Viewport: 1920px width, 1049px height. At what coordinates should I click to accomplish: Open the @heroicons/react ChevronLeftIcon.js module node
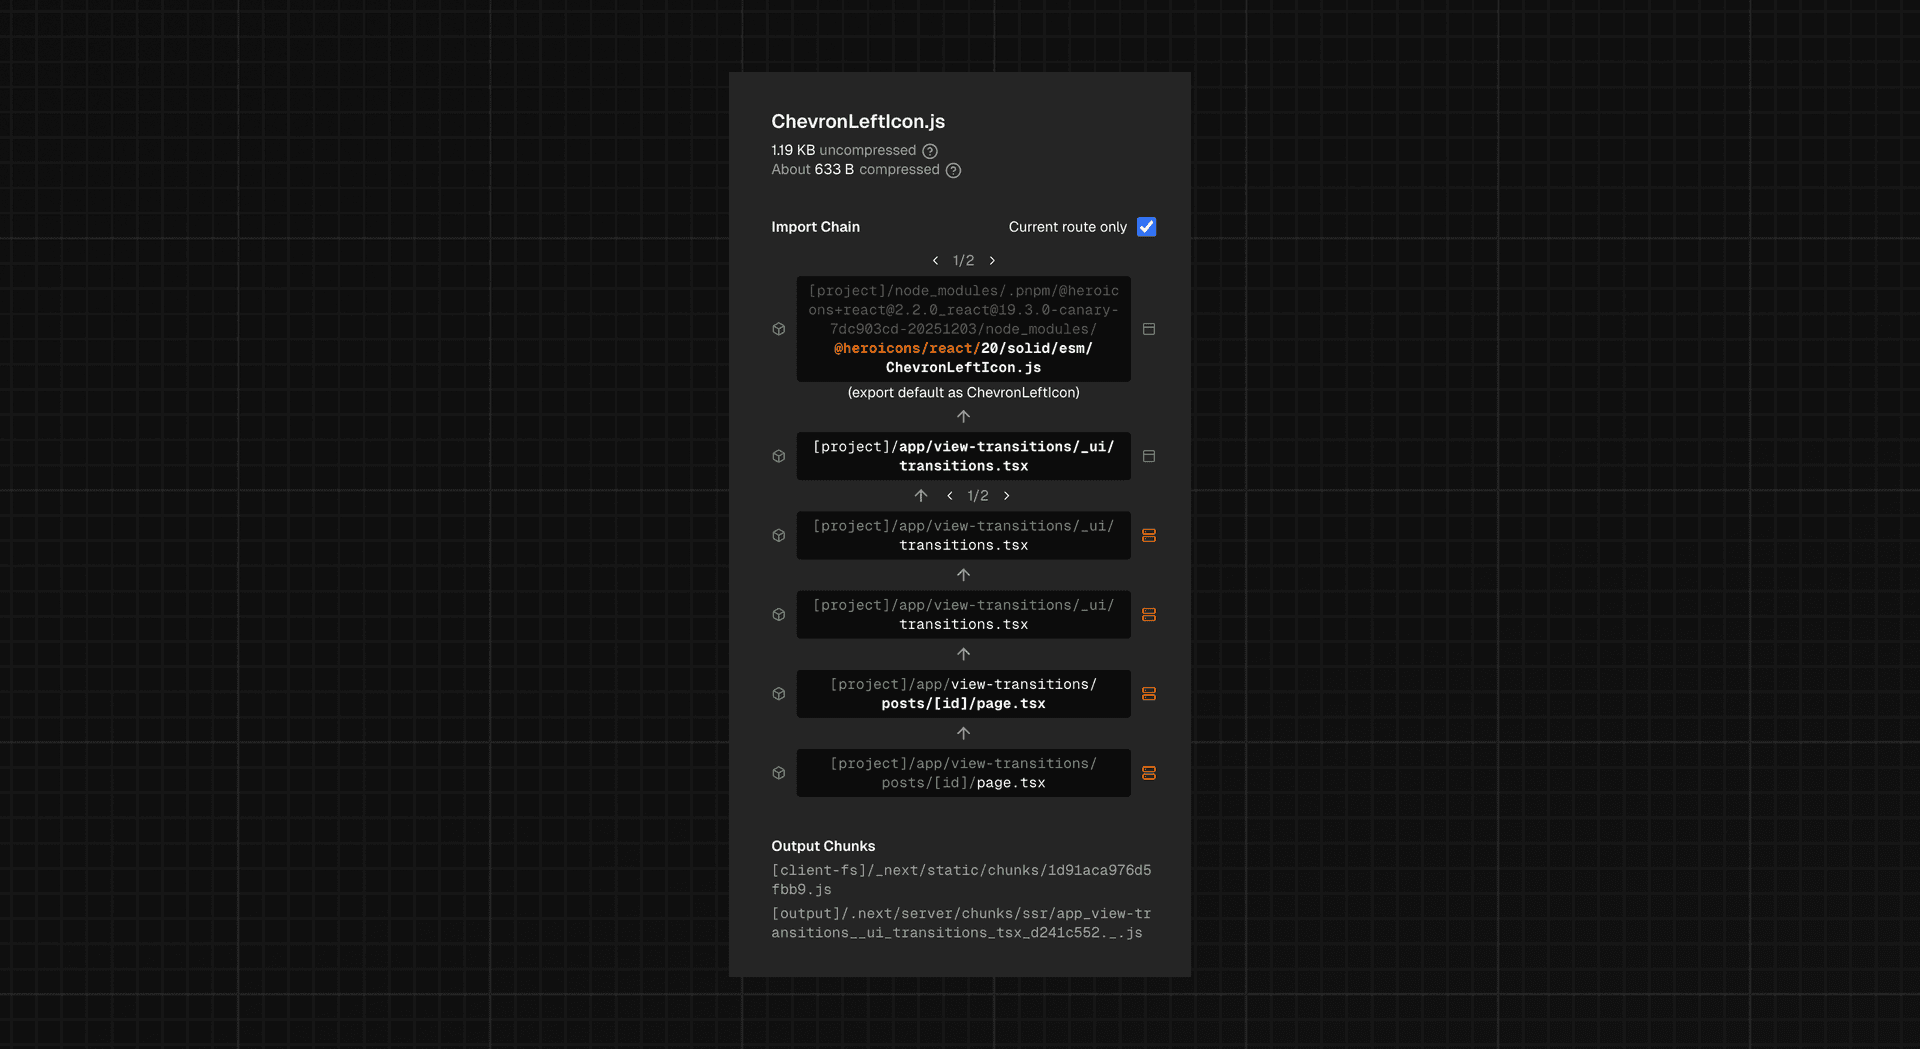[962, 329]
